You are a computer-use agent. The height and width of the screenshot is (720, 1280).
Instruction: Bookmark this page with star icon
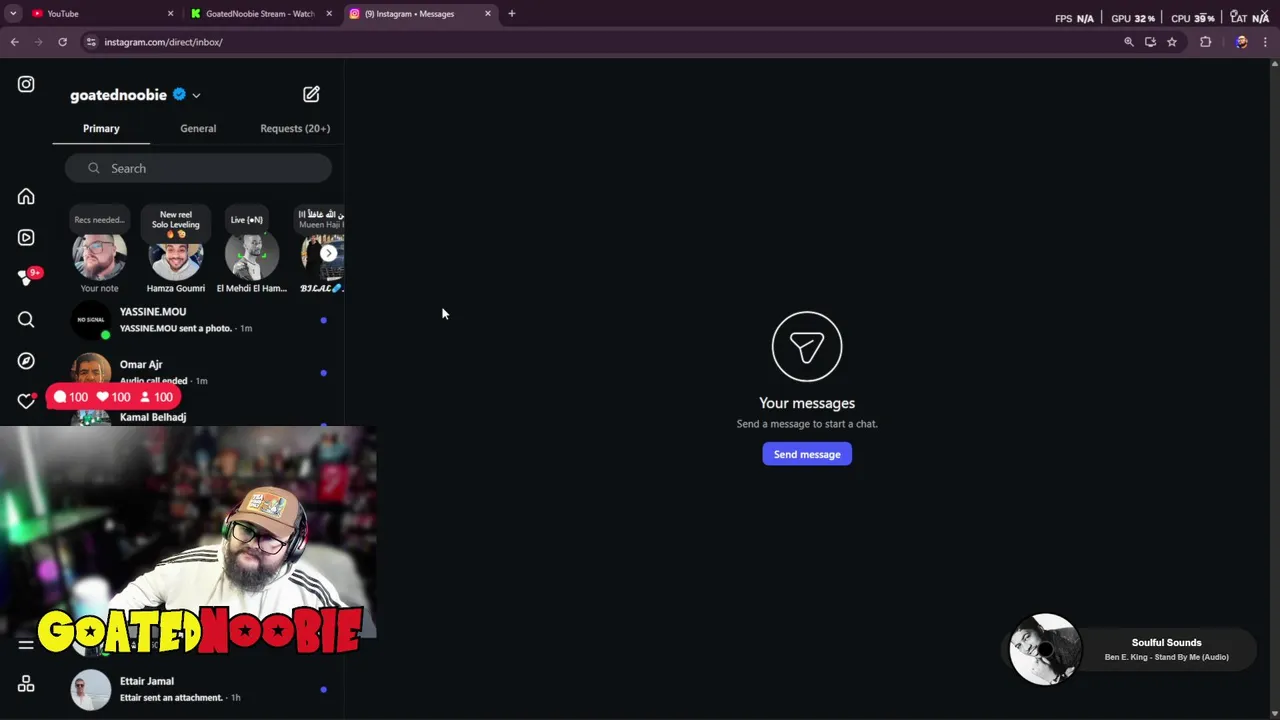click(1172, 42)
